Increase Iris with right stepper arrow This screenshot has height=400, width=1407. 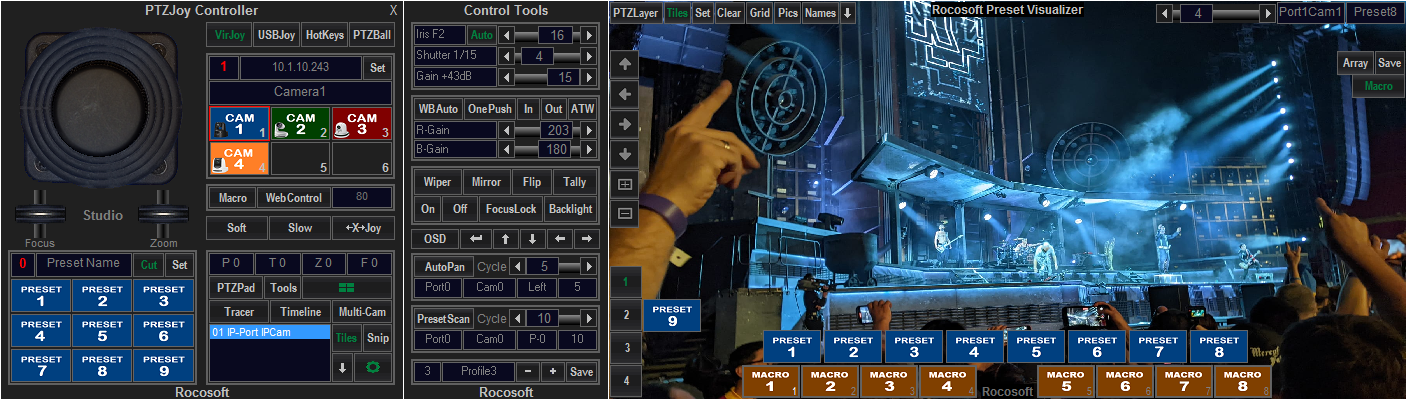pos(591,35)
